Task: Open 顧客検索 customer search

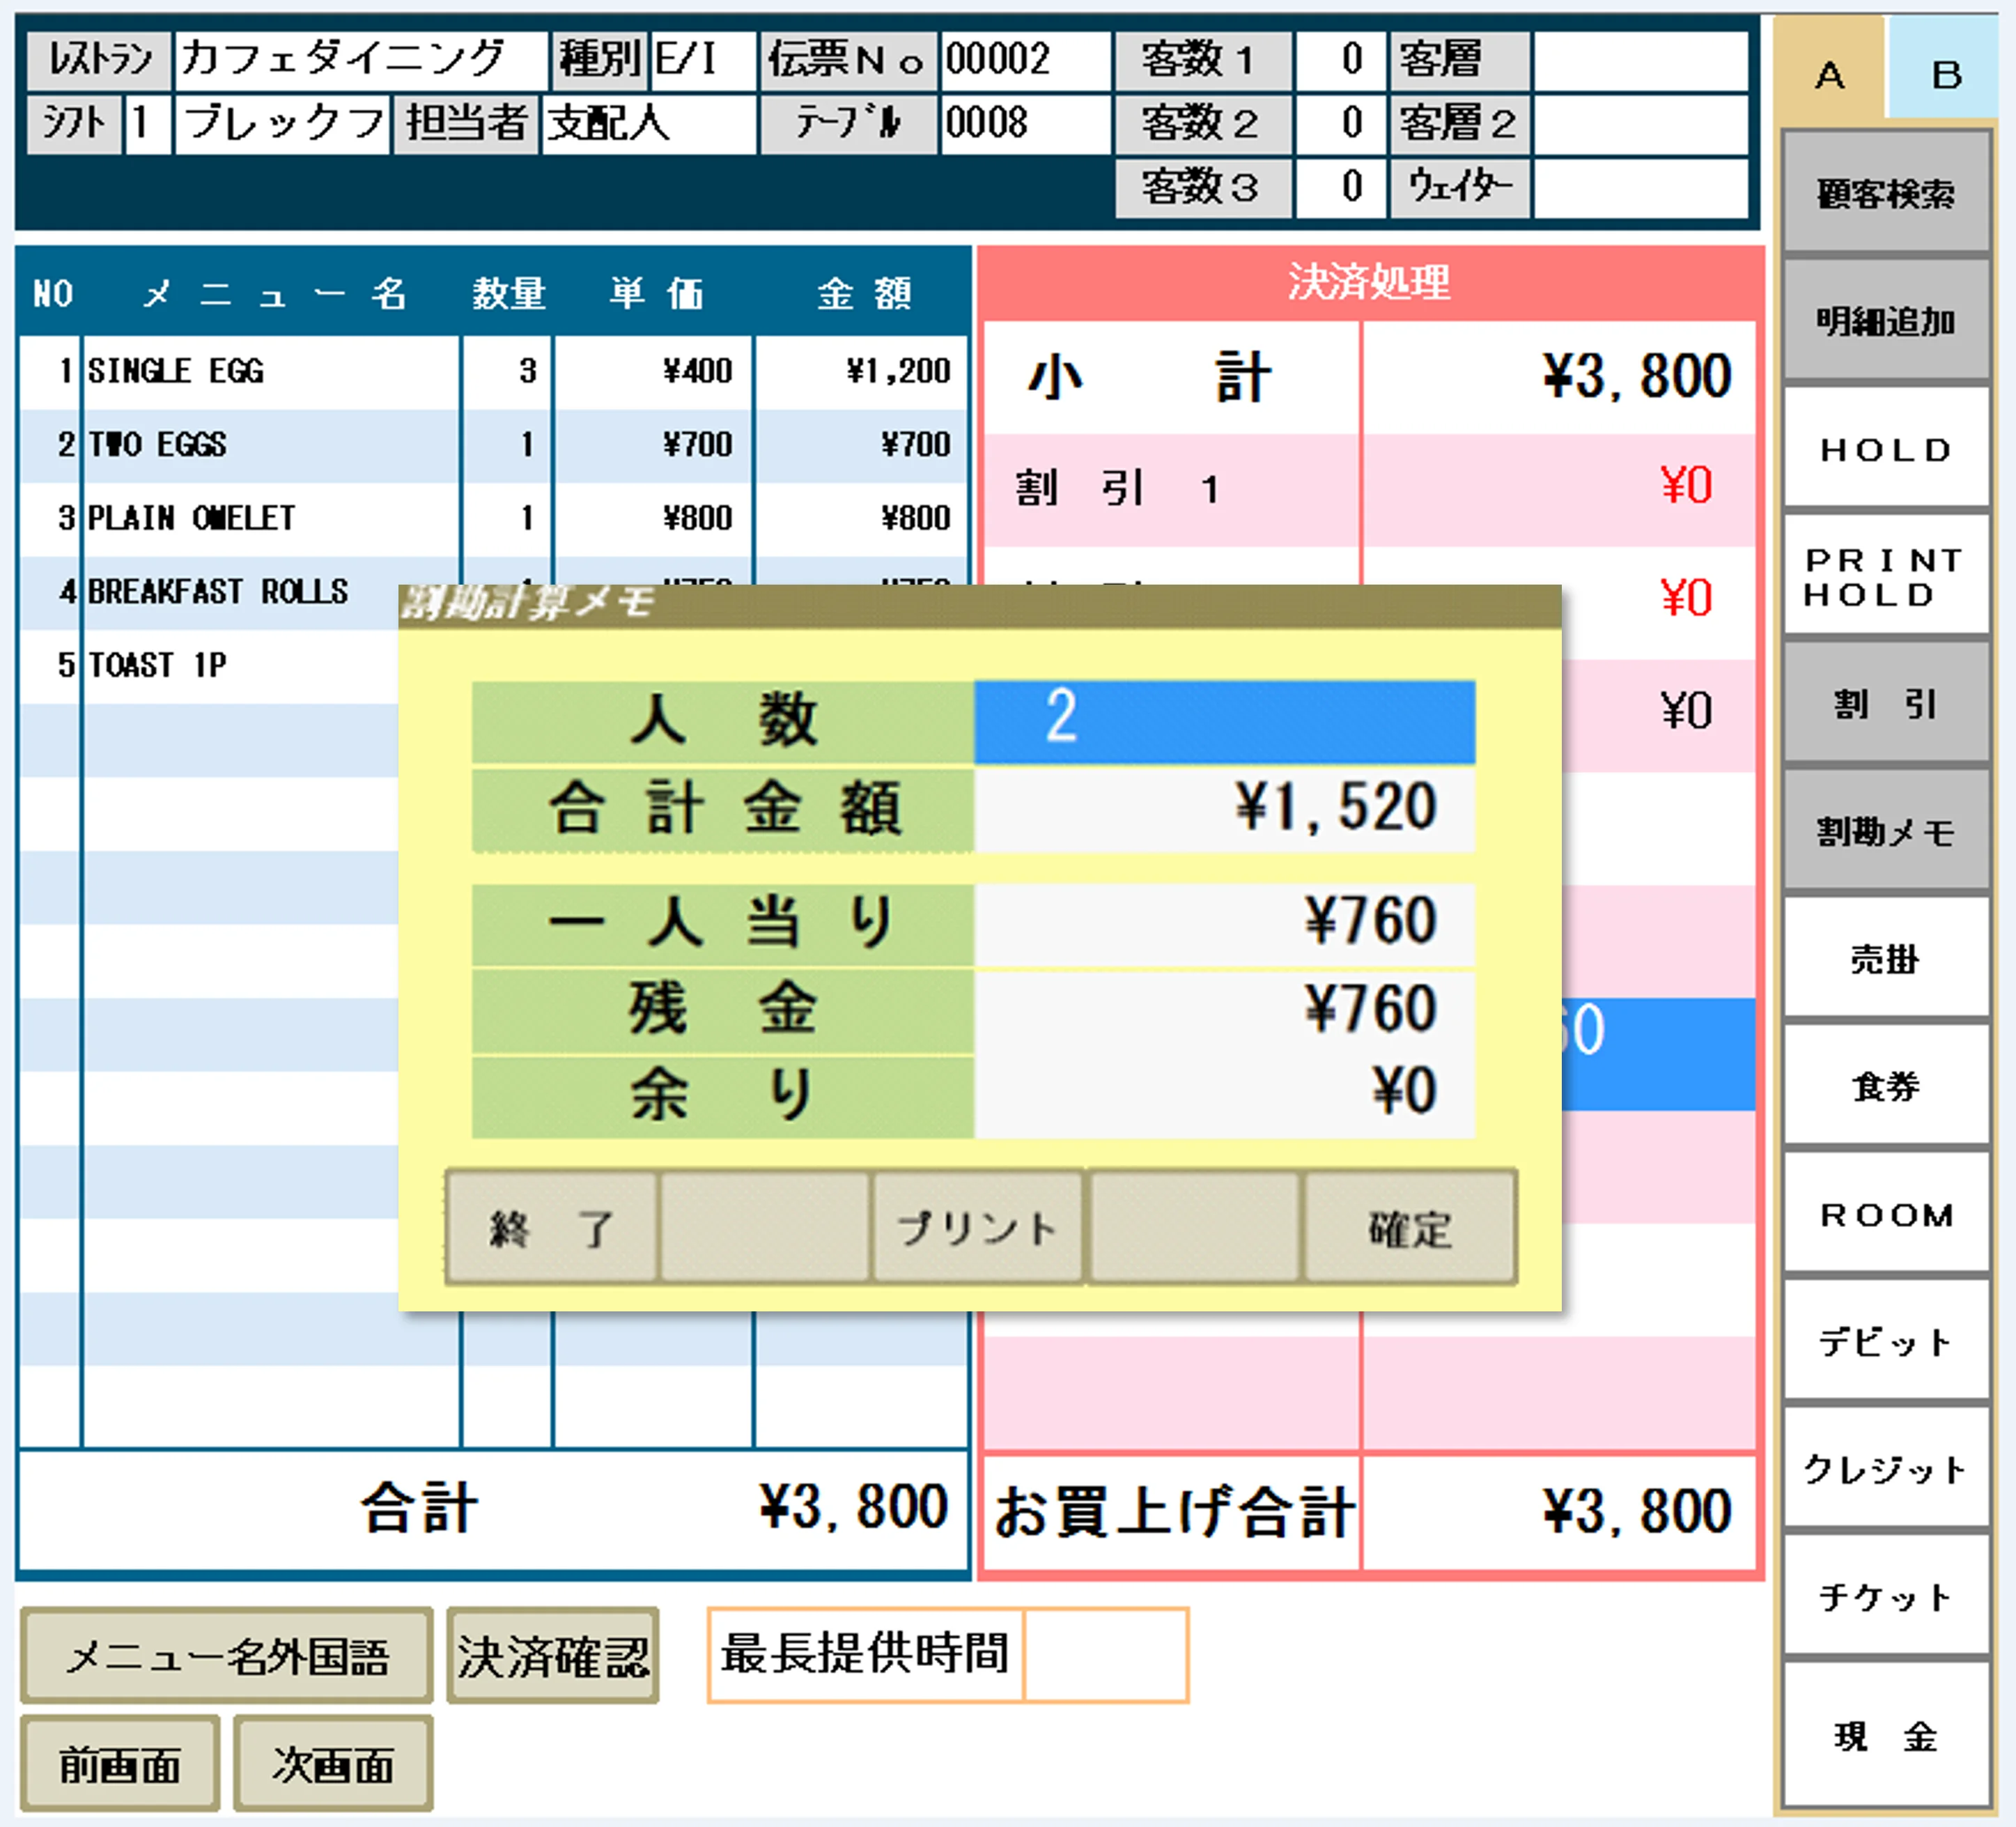Action: [1885, 192]
